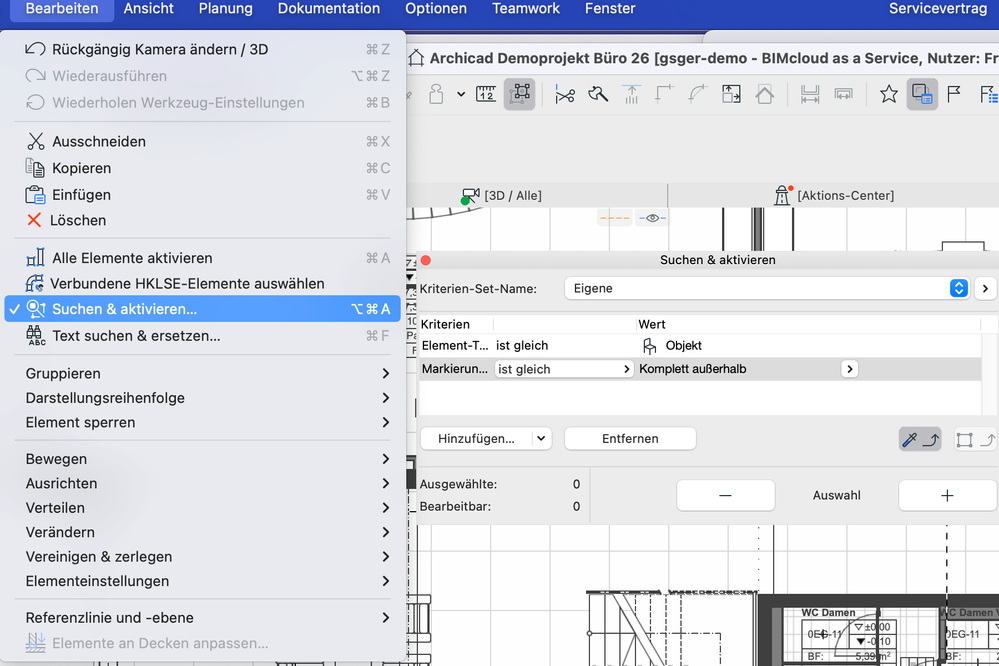The width and height of the screenshot is (999, 666).
Task: Open the Bearbeiten menu
Action: (x=62, y=9)
